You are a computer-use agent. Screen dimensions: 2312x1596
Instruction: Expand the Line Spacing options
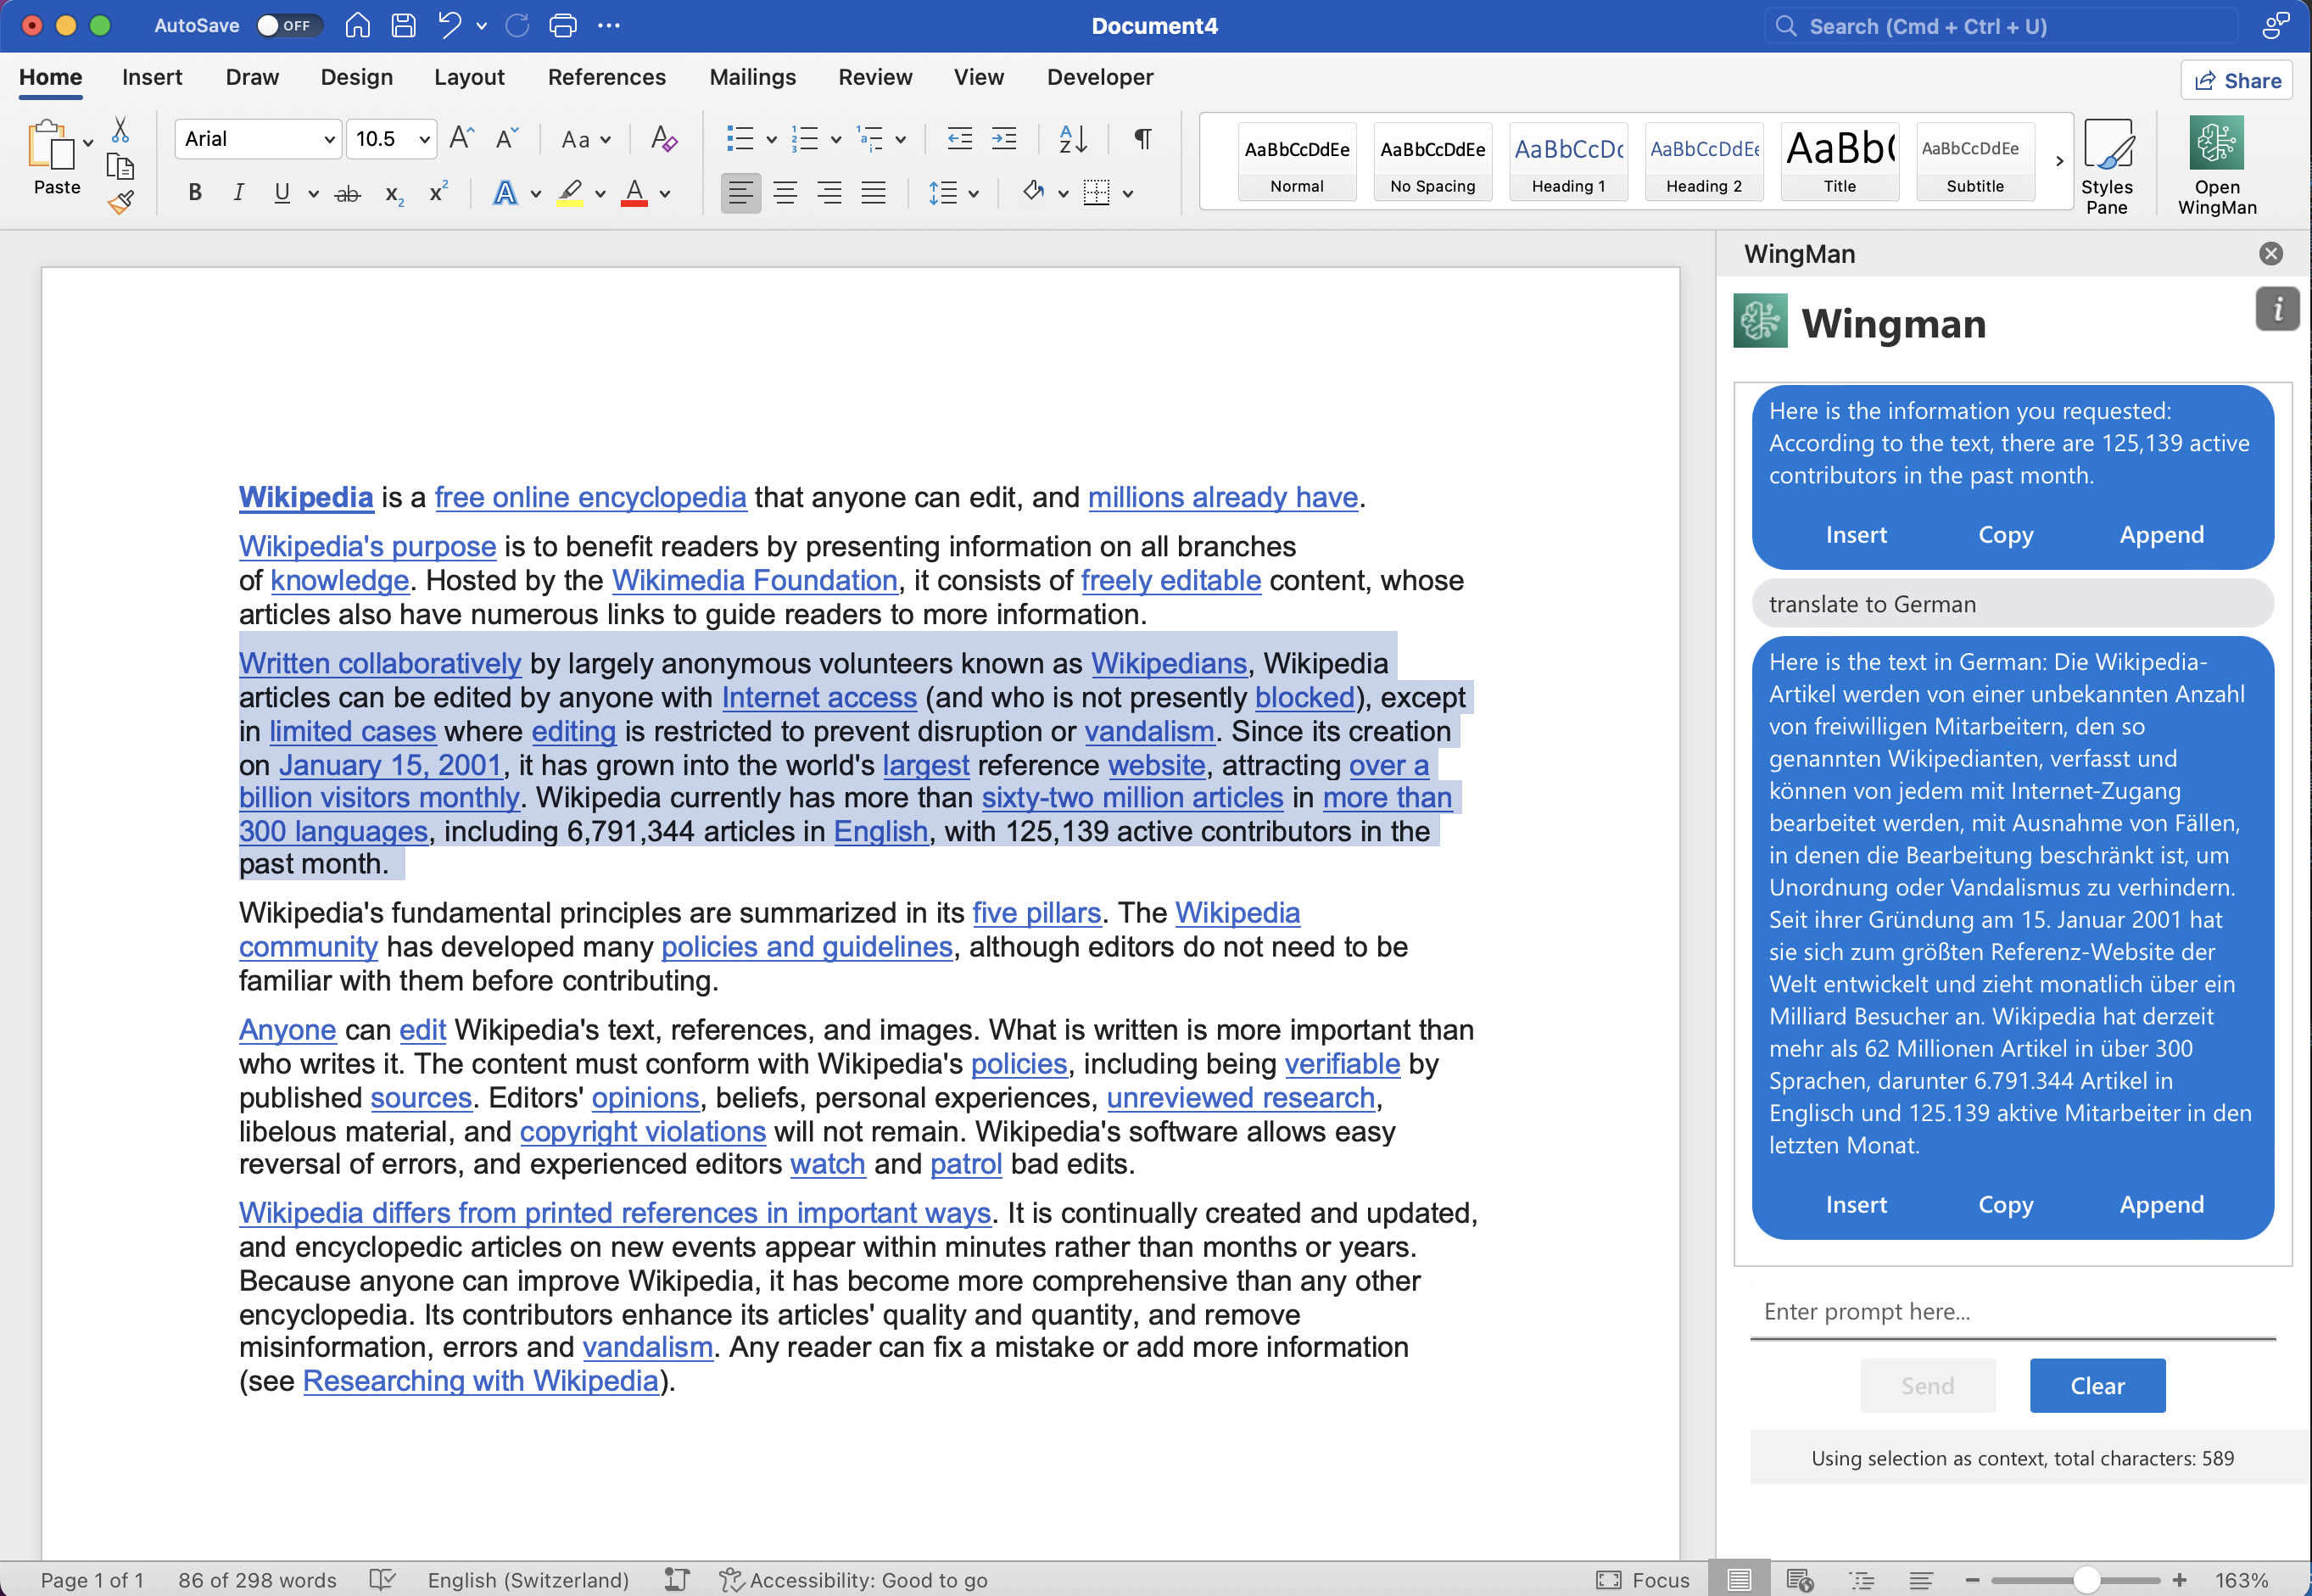pyautogui.click(x=971, y=193)
